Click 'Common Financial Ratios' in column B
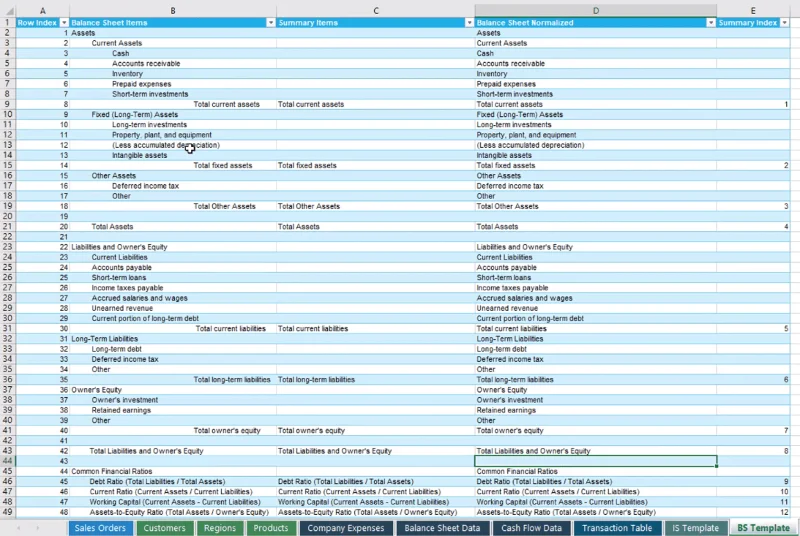 pos(112,471)
